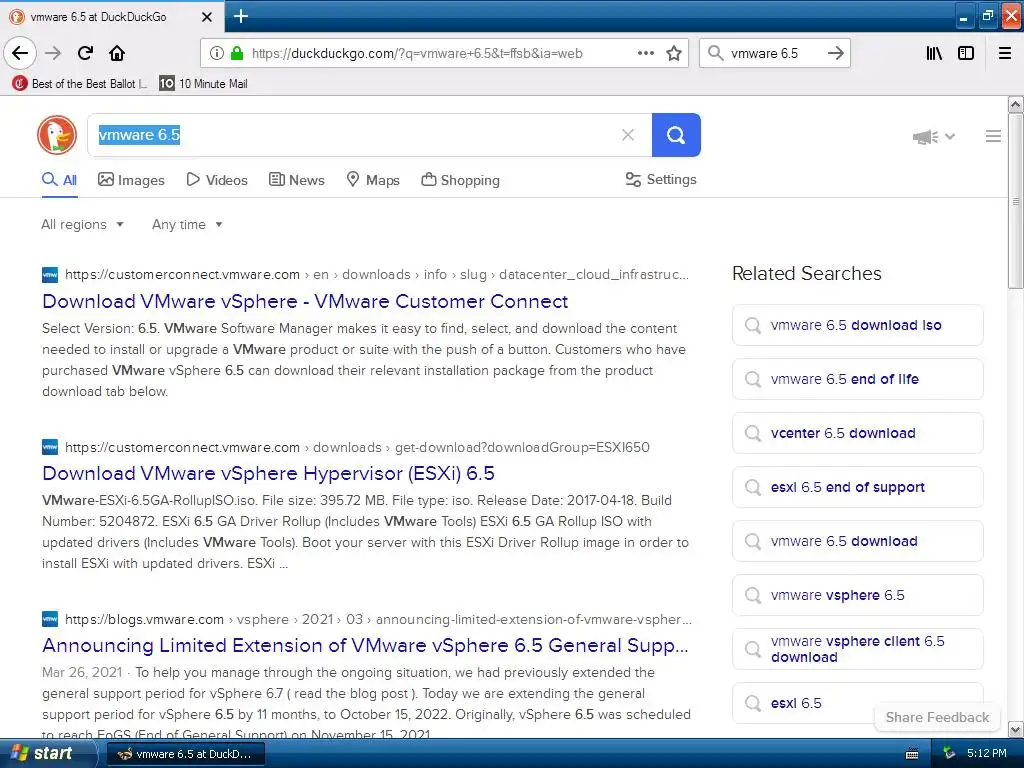1024x768 pixels.
Task: Select the All results tab
Action: coord(59,180)
